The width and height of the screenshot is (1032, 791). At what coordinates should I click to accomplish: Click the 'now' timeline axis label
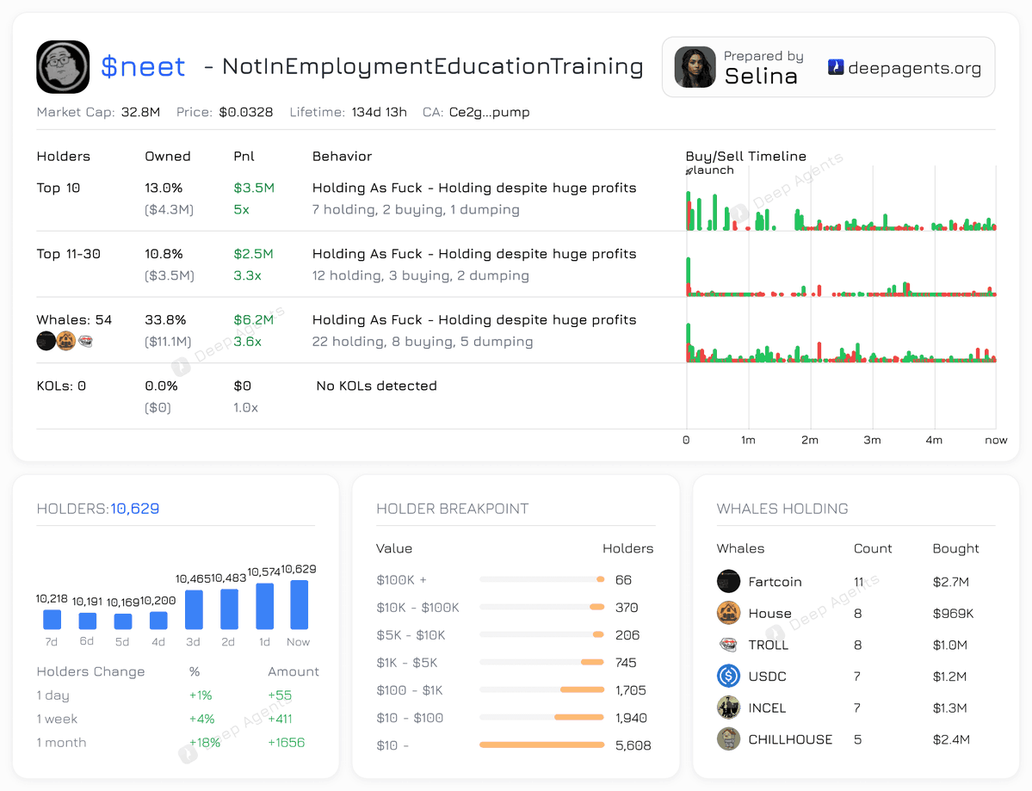tap(996, 440)
